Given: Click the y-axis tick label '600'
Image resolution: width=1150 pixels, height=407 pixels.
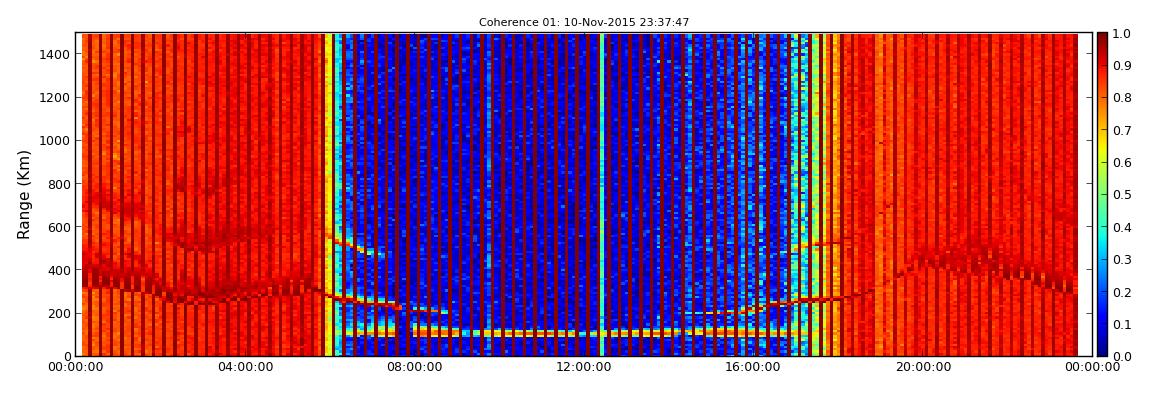Looking at the screenshot, I should (59, 227).
